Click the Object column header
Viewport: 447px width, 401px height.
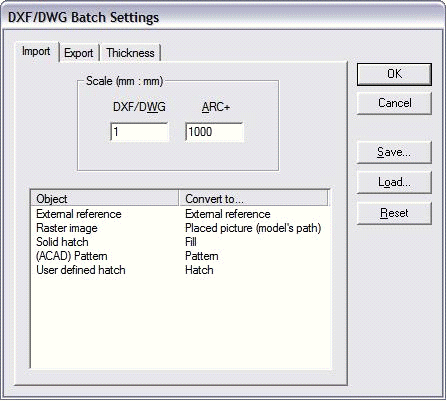pyautogui.click(x=104, y=199)
